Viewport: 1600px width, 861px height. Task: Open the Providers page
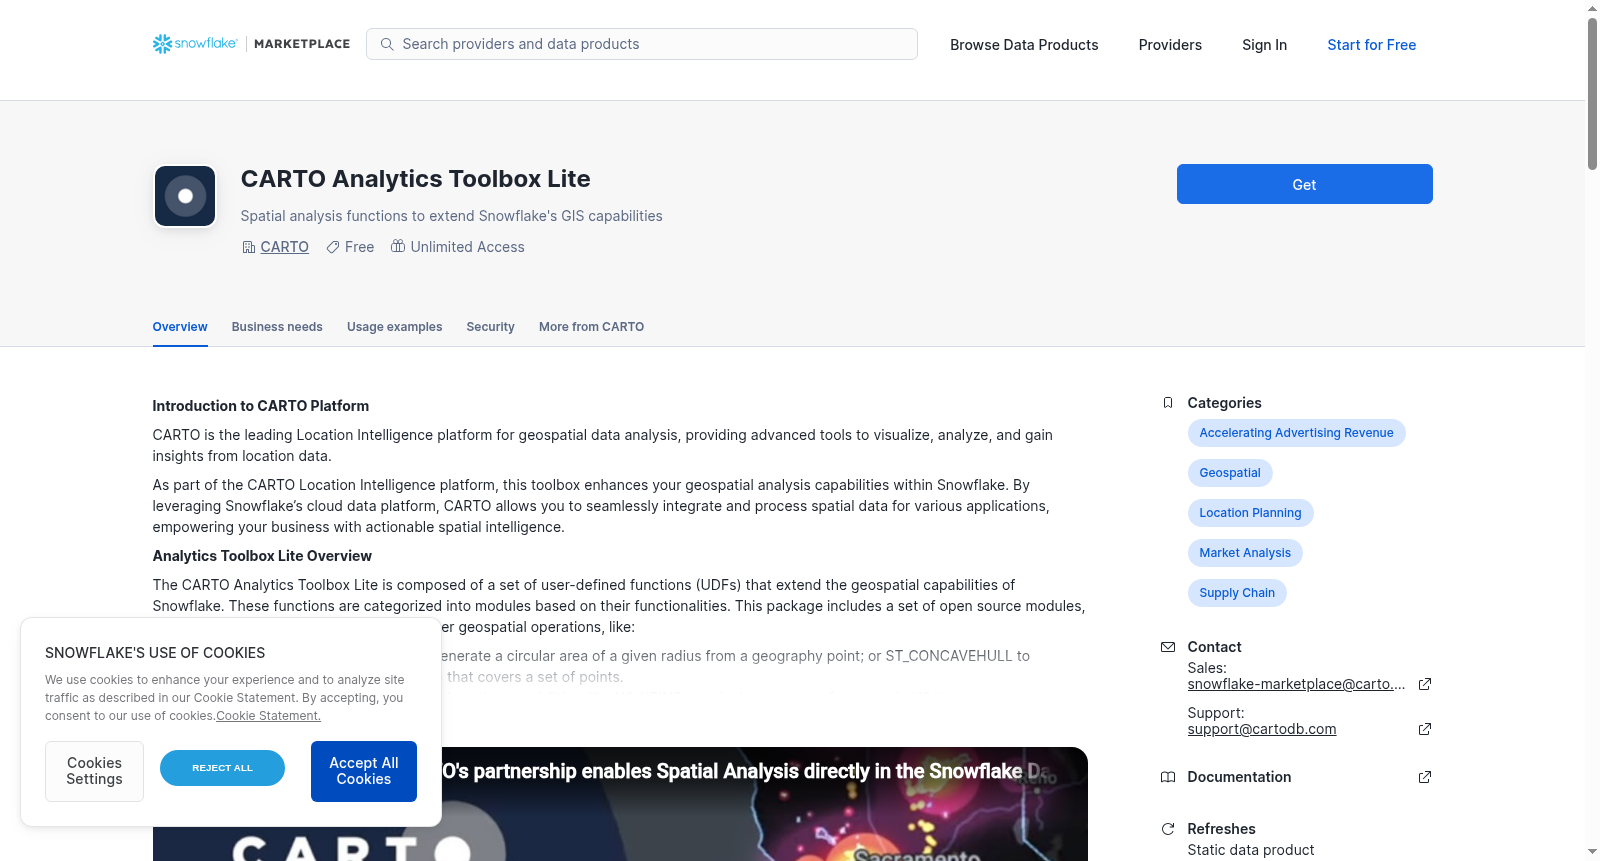point(1170,45)
